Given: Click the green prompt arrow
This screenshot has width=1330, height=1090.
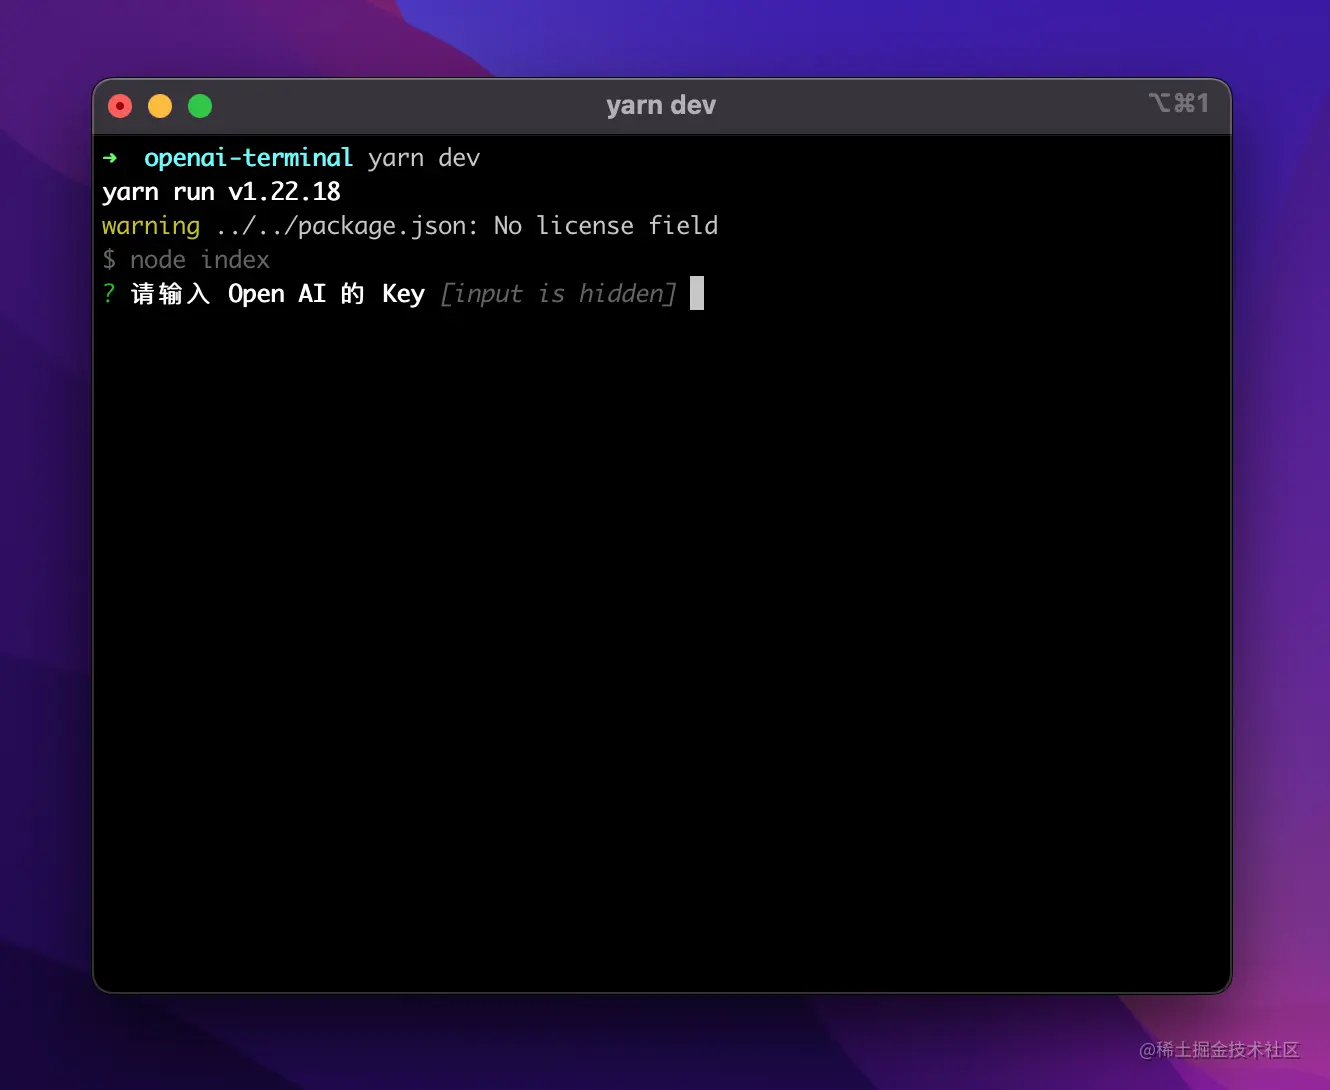Looking at the screenshot, I should coord(110,158).
